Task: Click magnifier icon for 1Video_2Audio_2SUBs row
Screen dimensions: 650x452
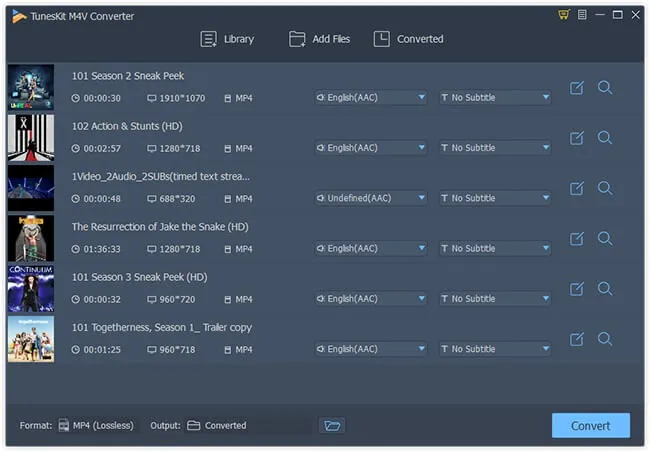Action: pyautogui.click(x=605, y=188)
